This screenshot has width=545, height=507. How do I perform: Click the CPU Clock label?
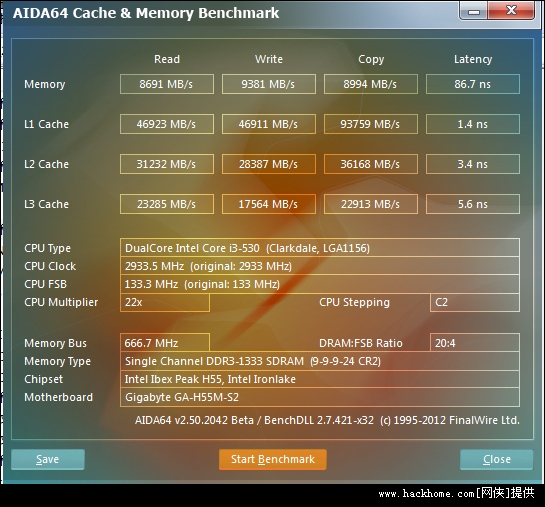(x=50, y=266)
